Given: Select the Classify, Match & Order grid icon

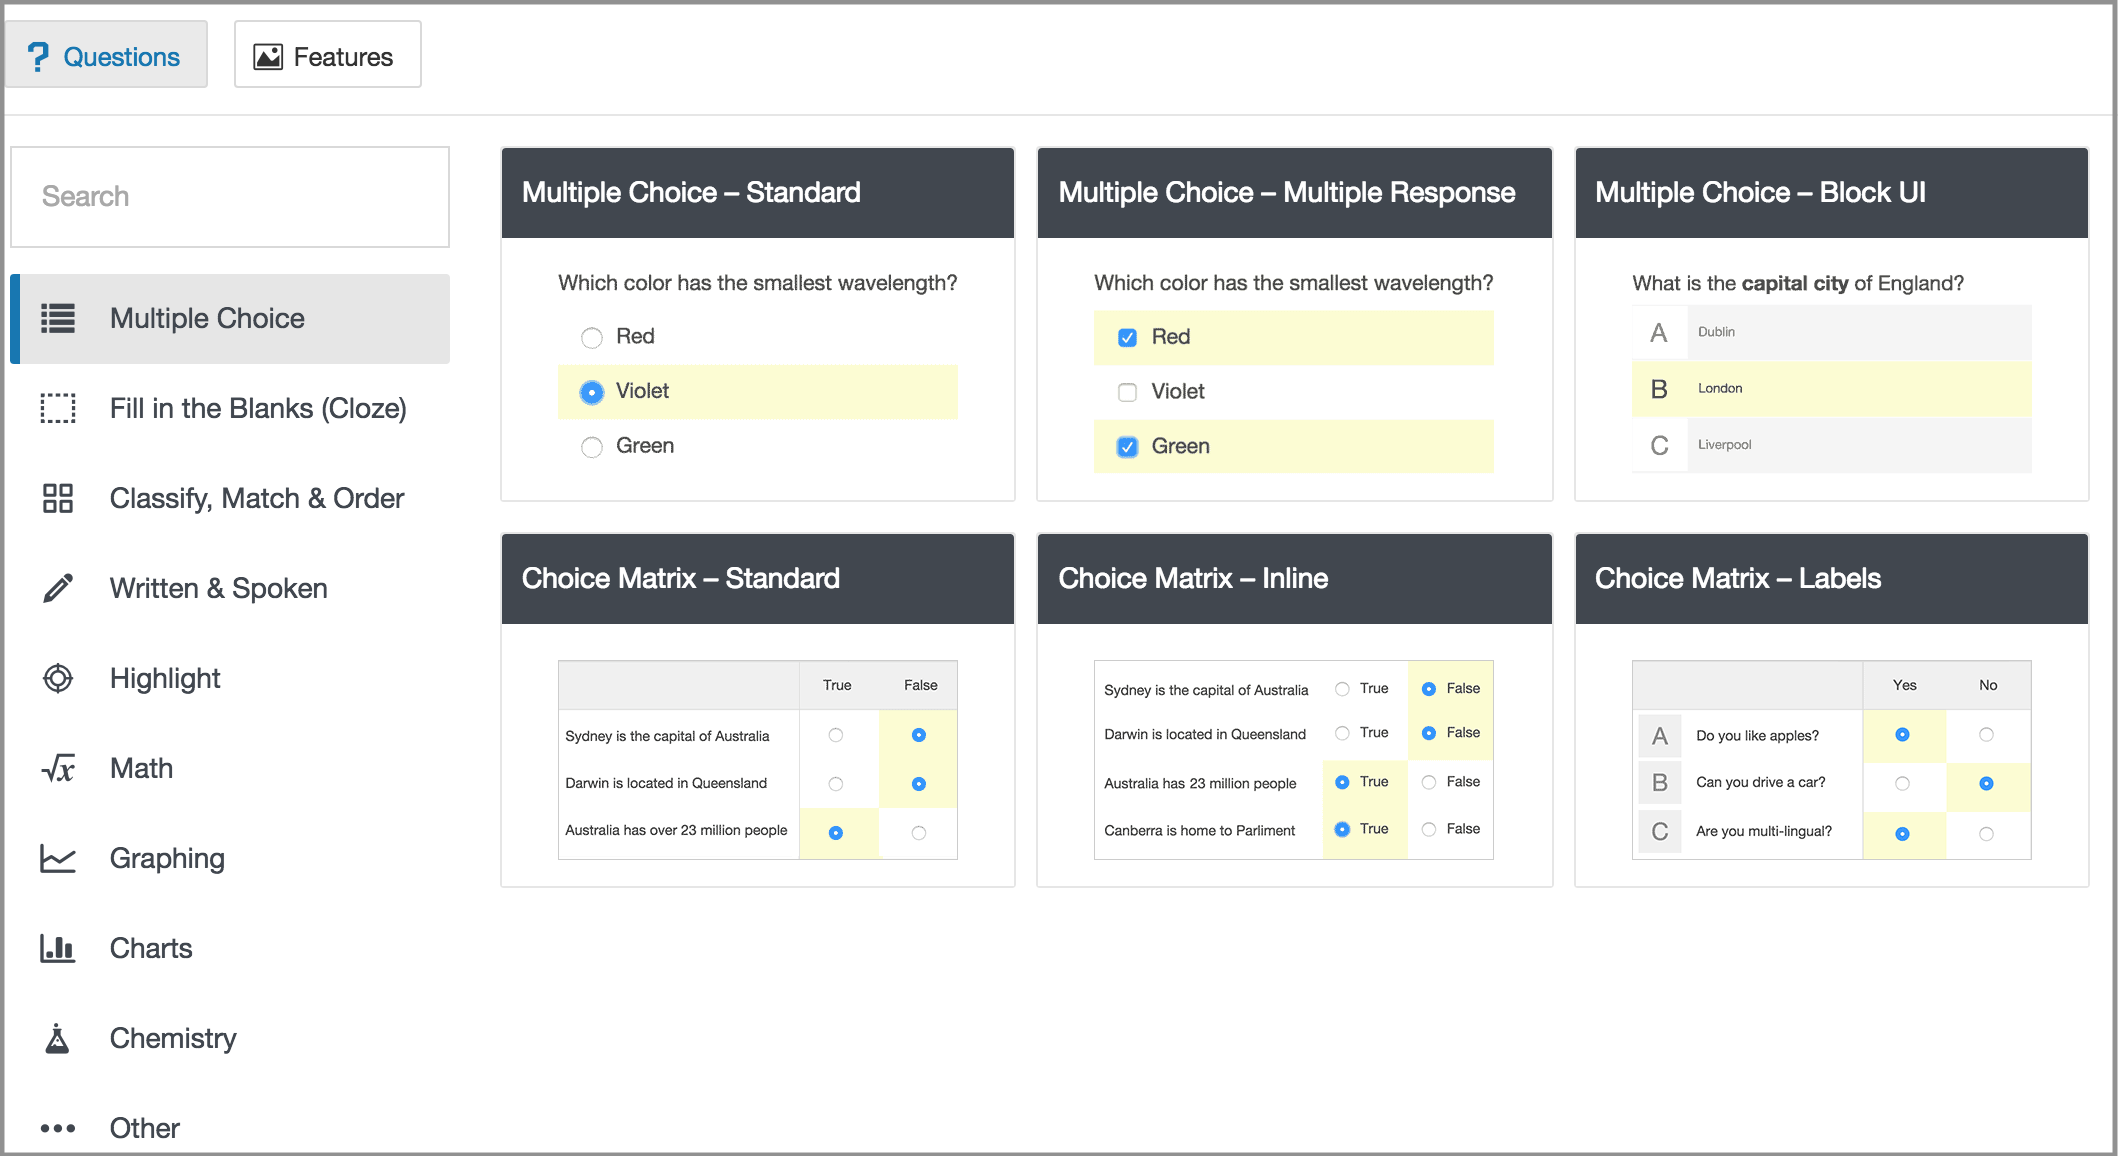Looking at the screenshot, I should pos(58,498).
